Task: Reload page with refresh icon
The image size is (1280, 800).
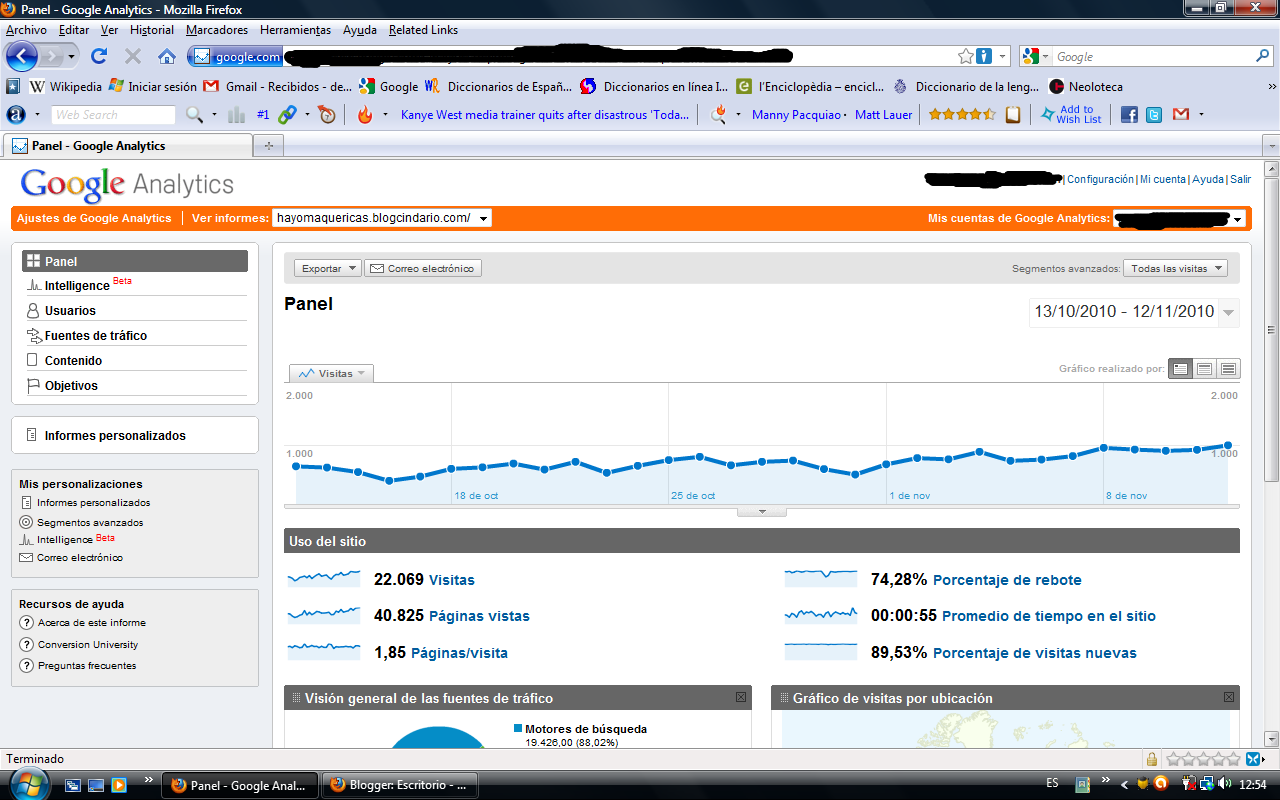Action: coord(99,56)
